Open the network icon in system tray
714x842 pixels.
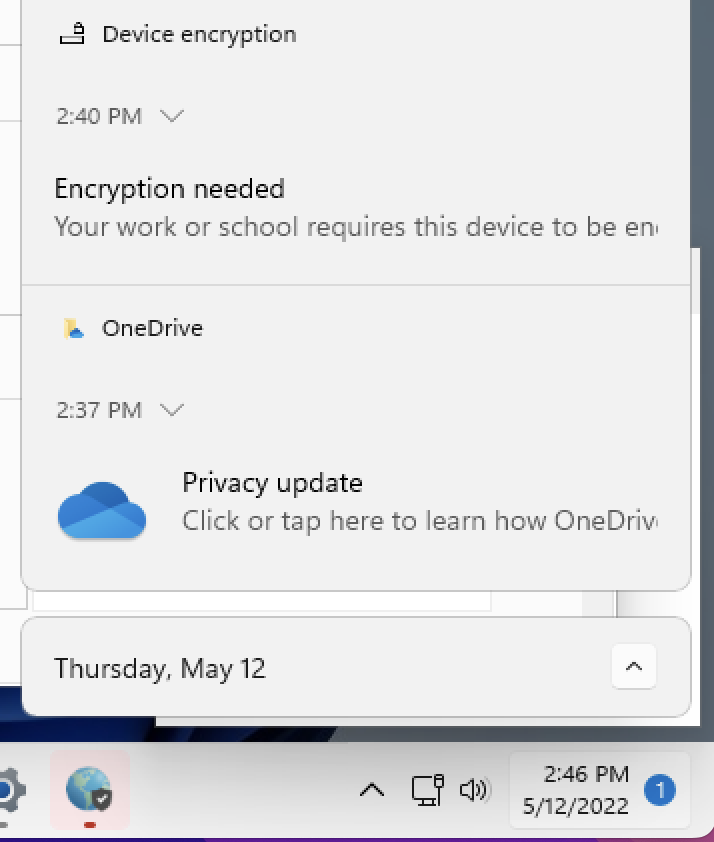click(x=428, y=790)
